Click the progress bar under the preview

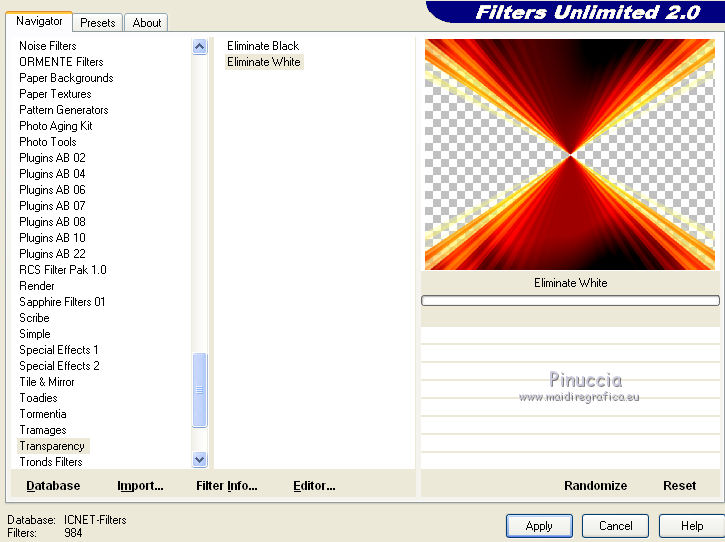point(570,301)
